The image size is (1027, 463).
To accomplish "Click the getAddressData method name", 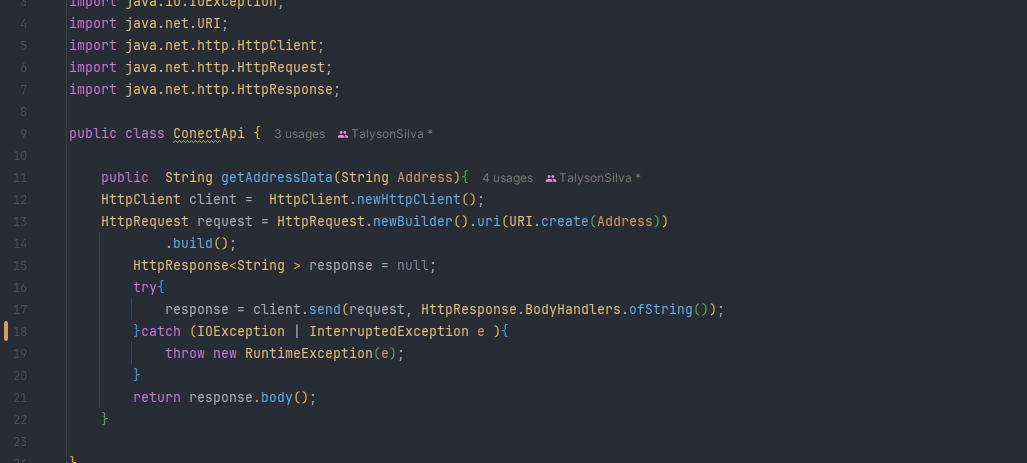I will (x=277, y=177).
